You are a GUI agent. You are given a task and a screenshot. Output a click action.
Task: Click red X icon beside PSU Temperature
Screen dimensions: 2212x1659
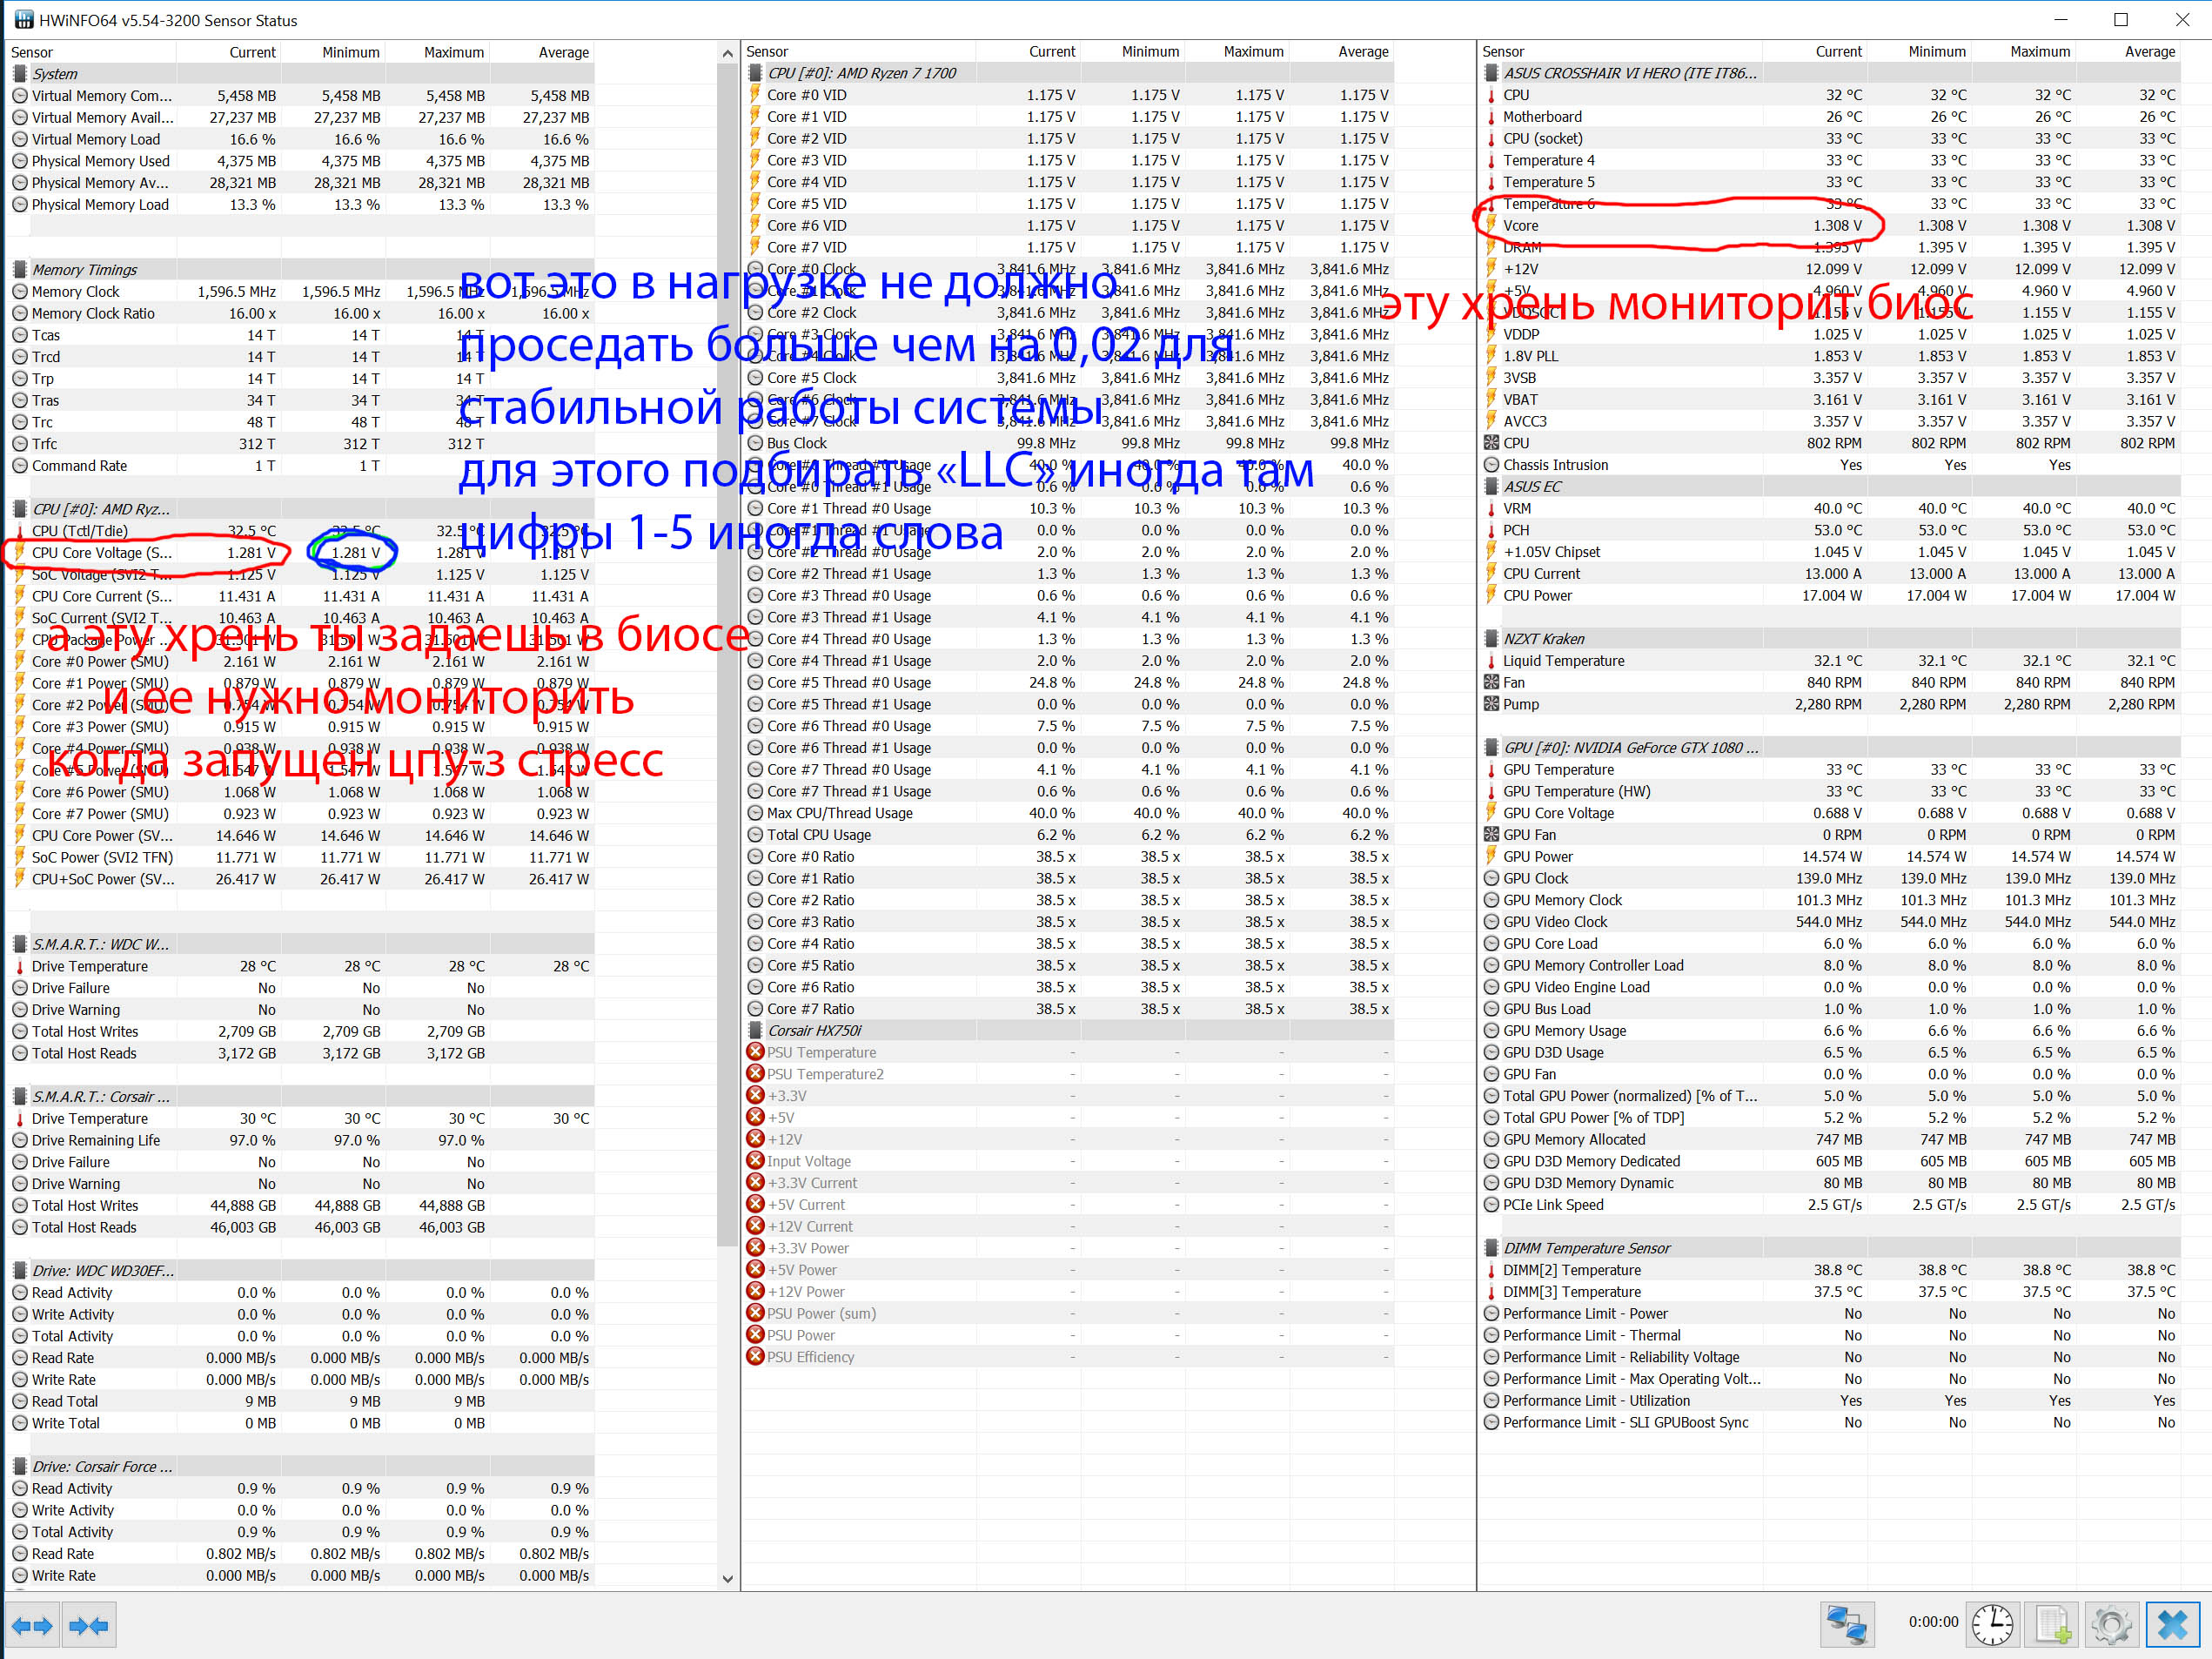[x=756, y=1052]
